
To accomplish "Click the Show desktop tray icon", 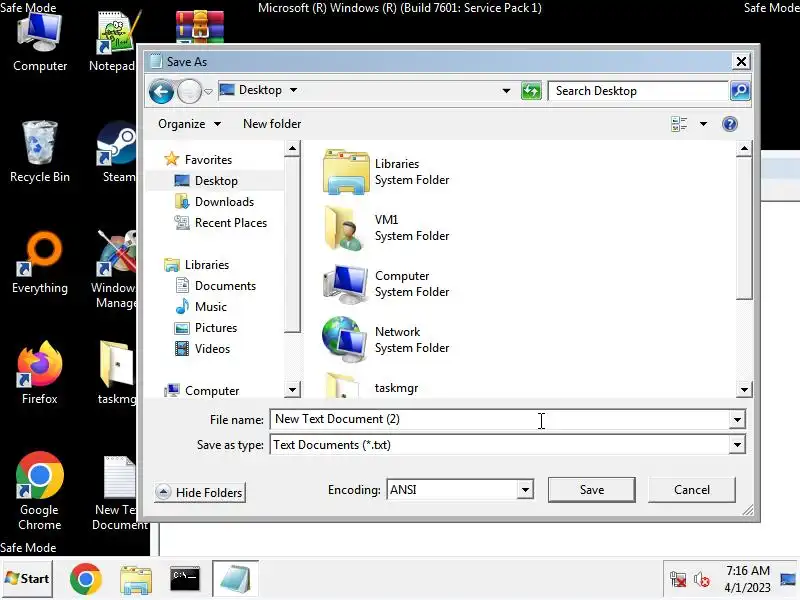I will coord(788,579).
